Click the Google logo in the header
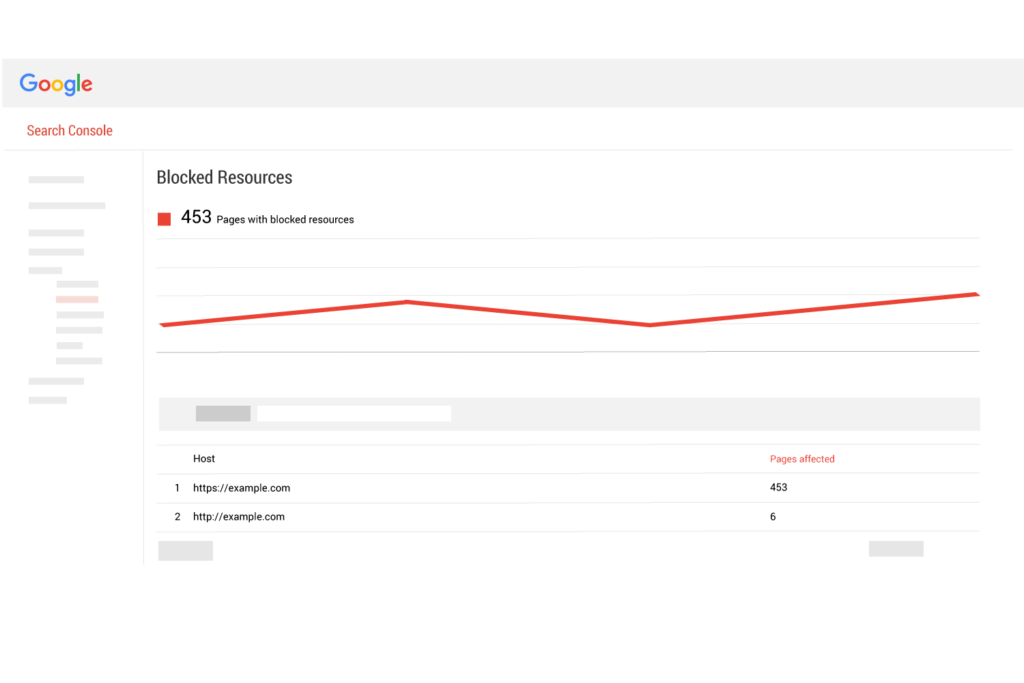The height and width of the screenshot is (683, 1024). click(55, 84)
